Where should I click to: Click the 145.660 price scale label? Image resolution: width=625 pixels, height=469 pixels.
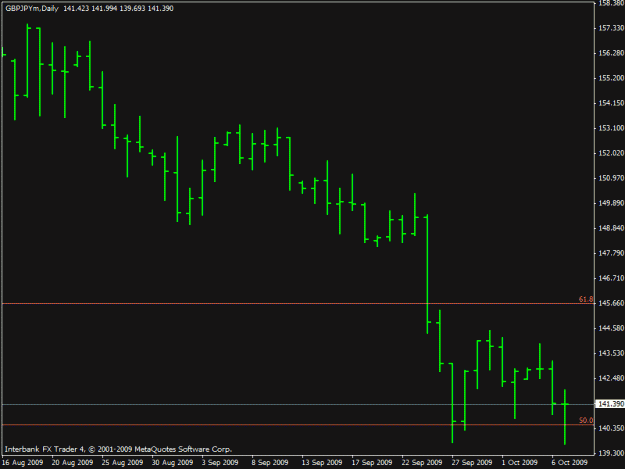point(611,303)
